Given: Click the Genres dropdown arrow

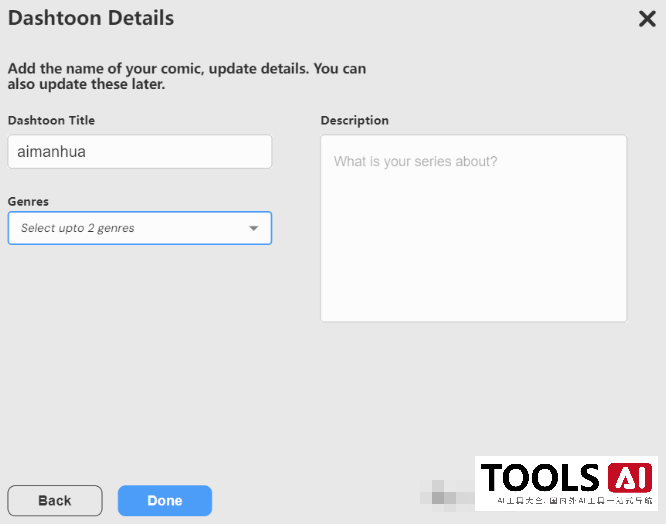Looking at the screenshot, I should point(253,228).
